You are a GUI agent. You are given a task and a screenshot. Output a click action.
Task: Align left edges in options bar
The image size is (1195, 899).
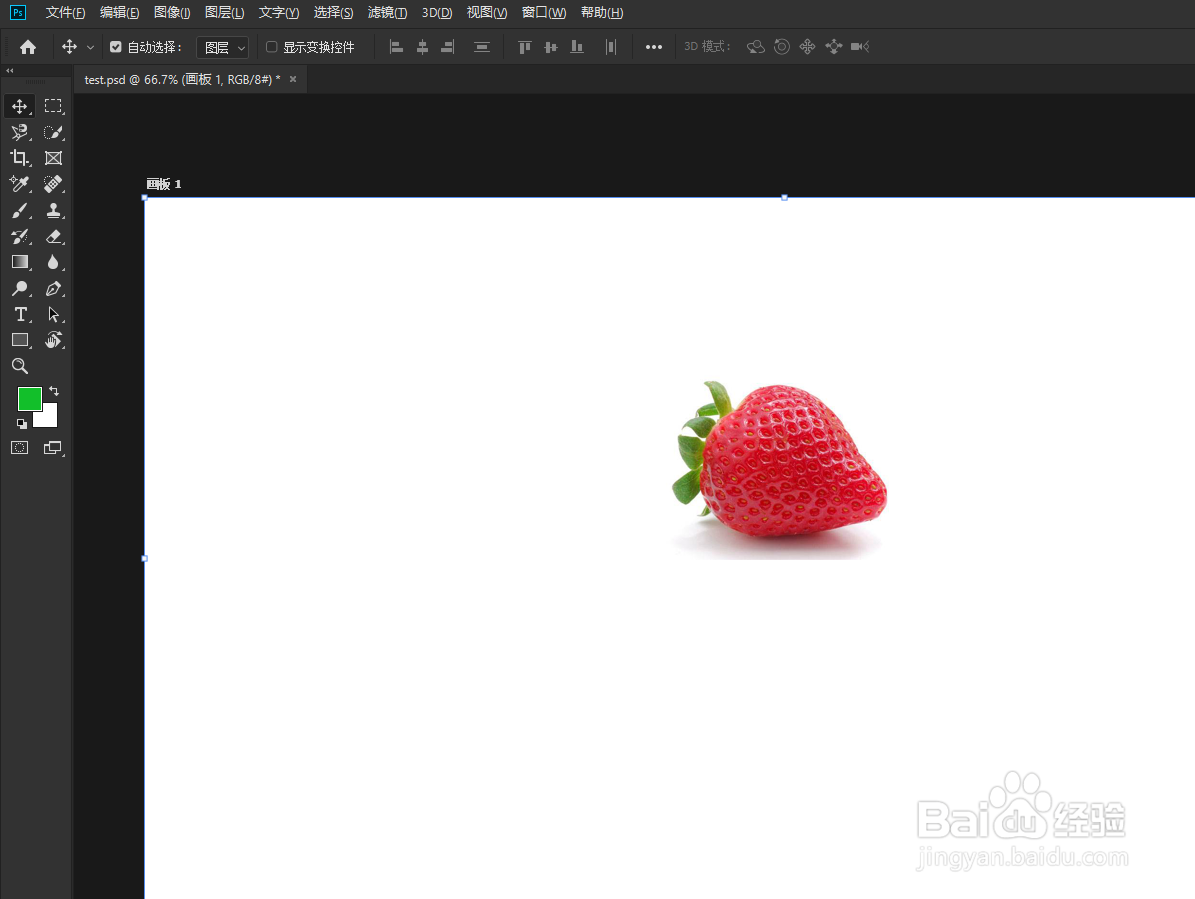(x=396, y=47)
